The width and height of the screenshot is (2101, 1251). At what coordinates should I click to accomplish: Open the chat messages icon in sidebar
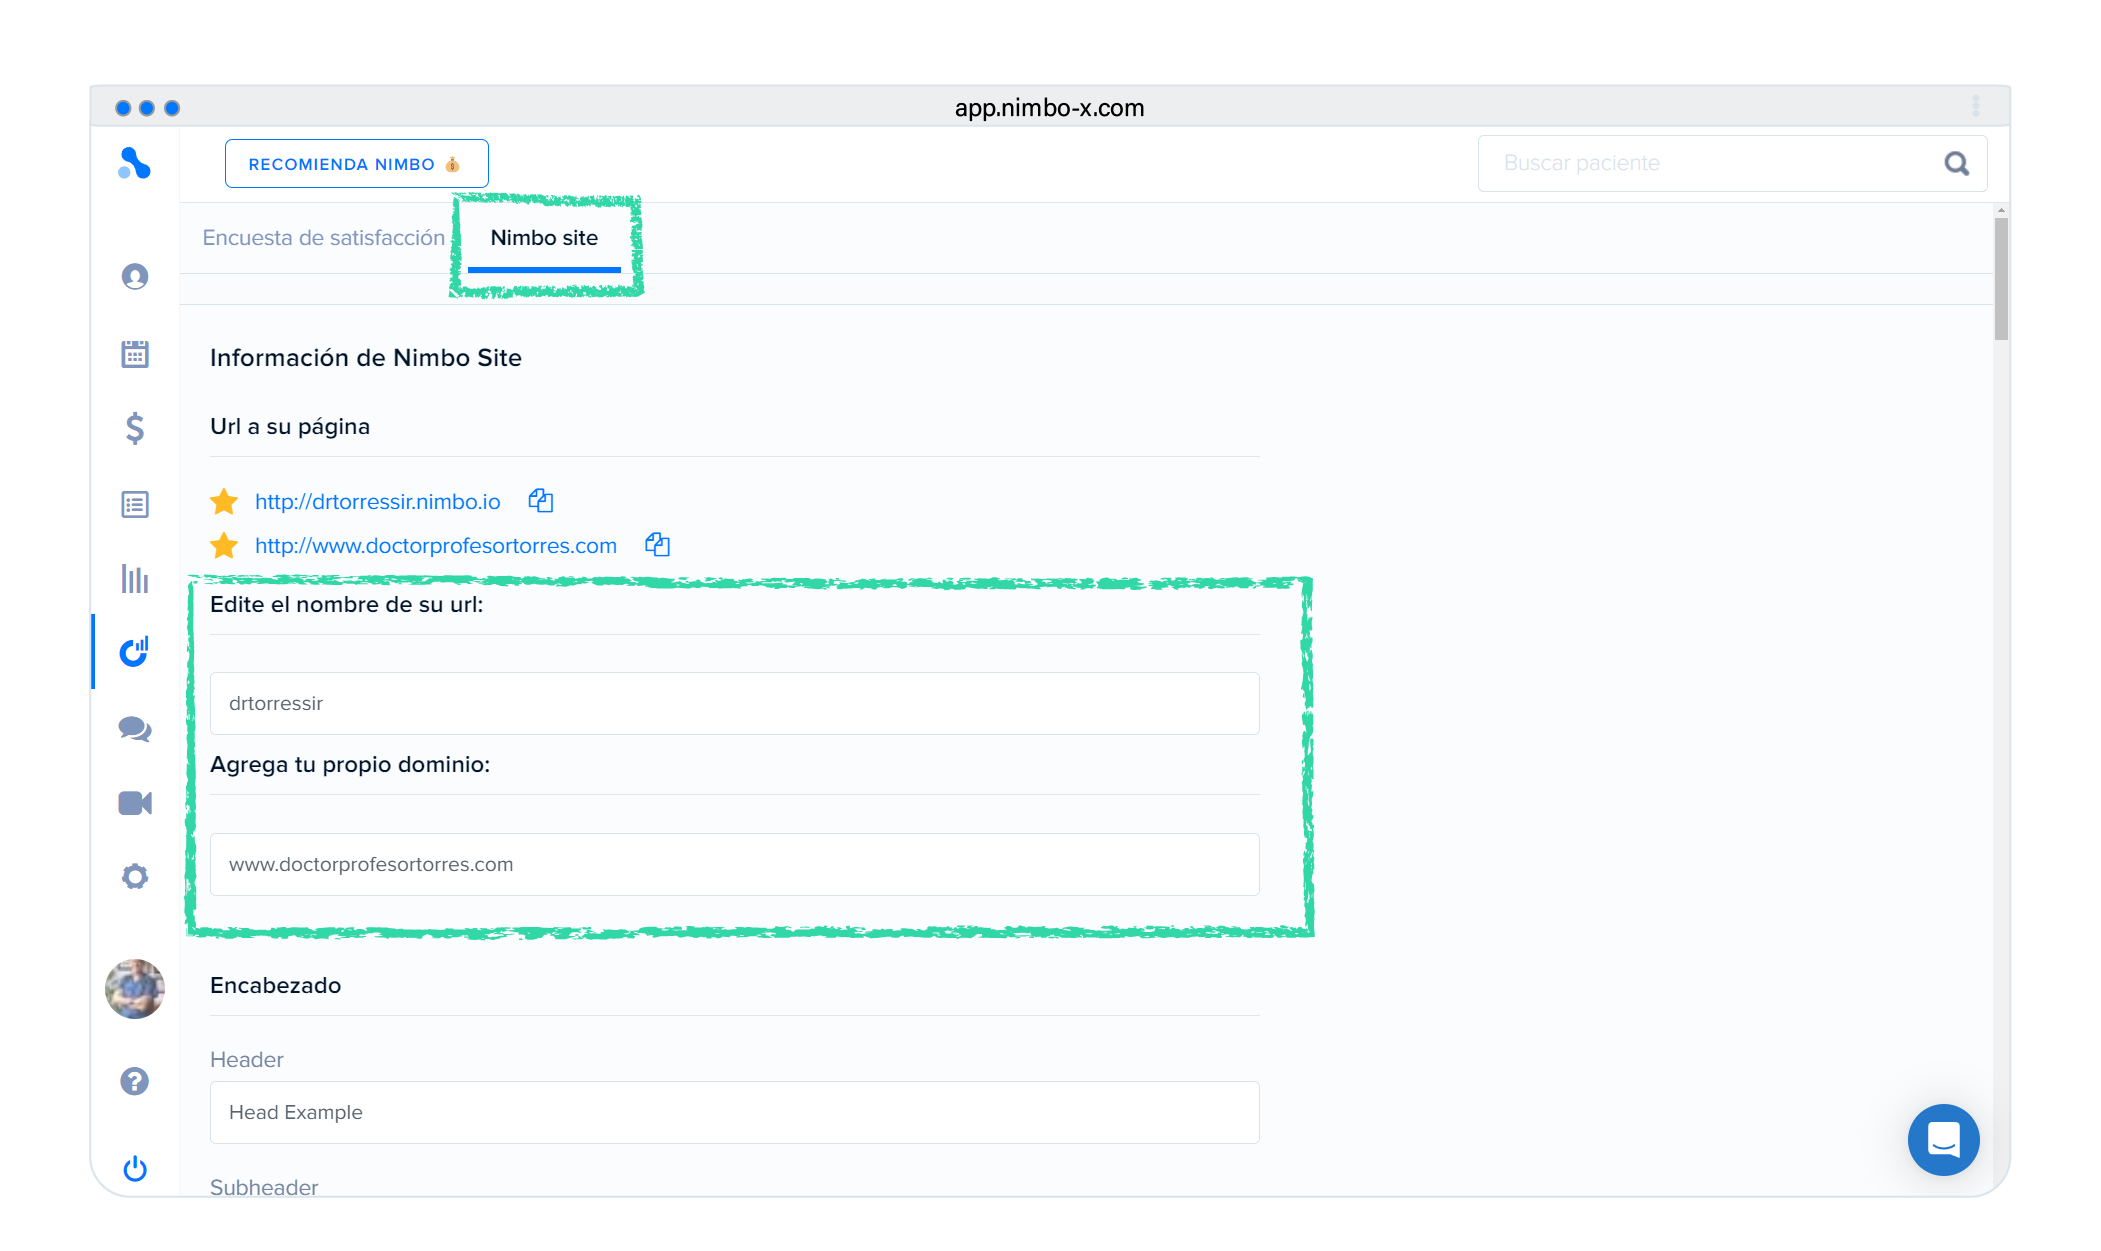pos(135,729)
